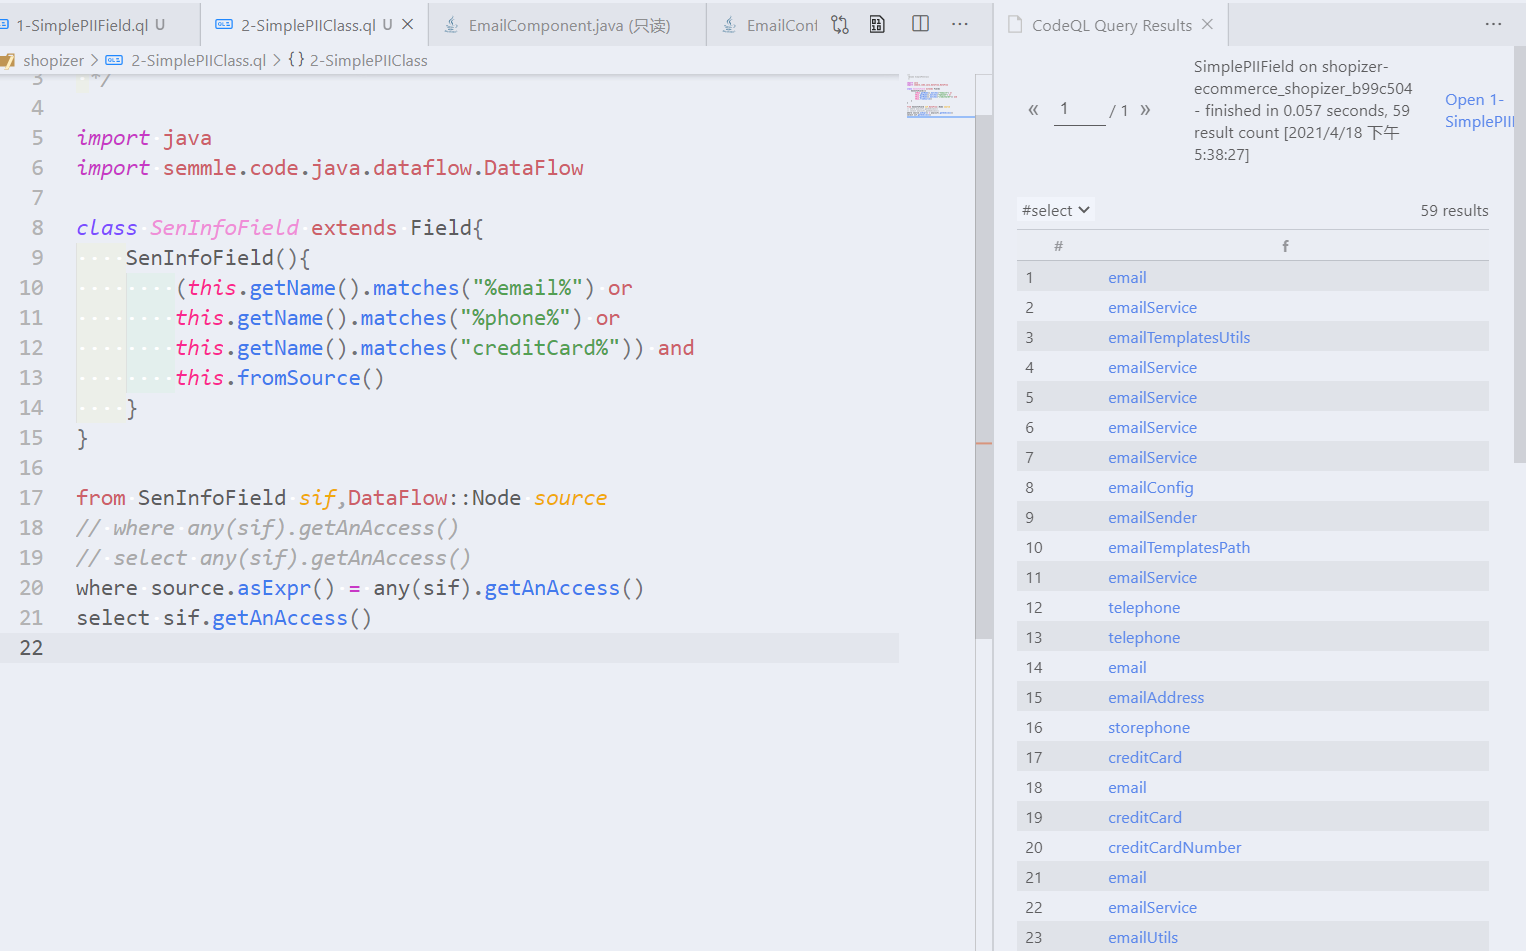The height and width of the screenshot is (951, 1526).
Task: Click '"creditCard%"' string on line 12
Action: coord(540,347)
